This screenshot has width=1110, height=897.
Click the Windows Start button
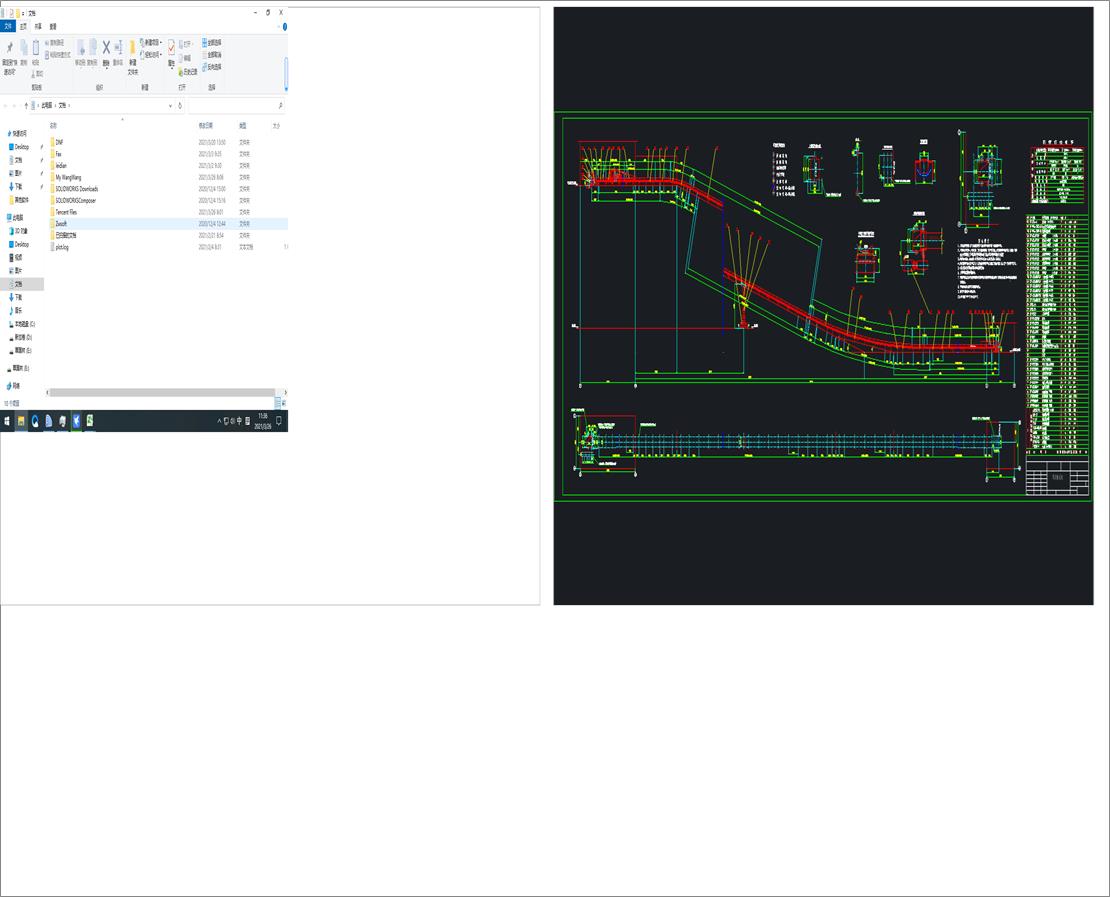pyautogui.click(x=7, y=421)
